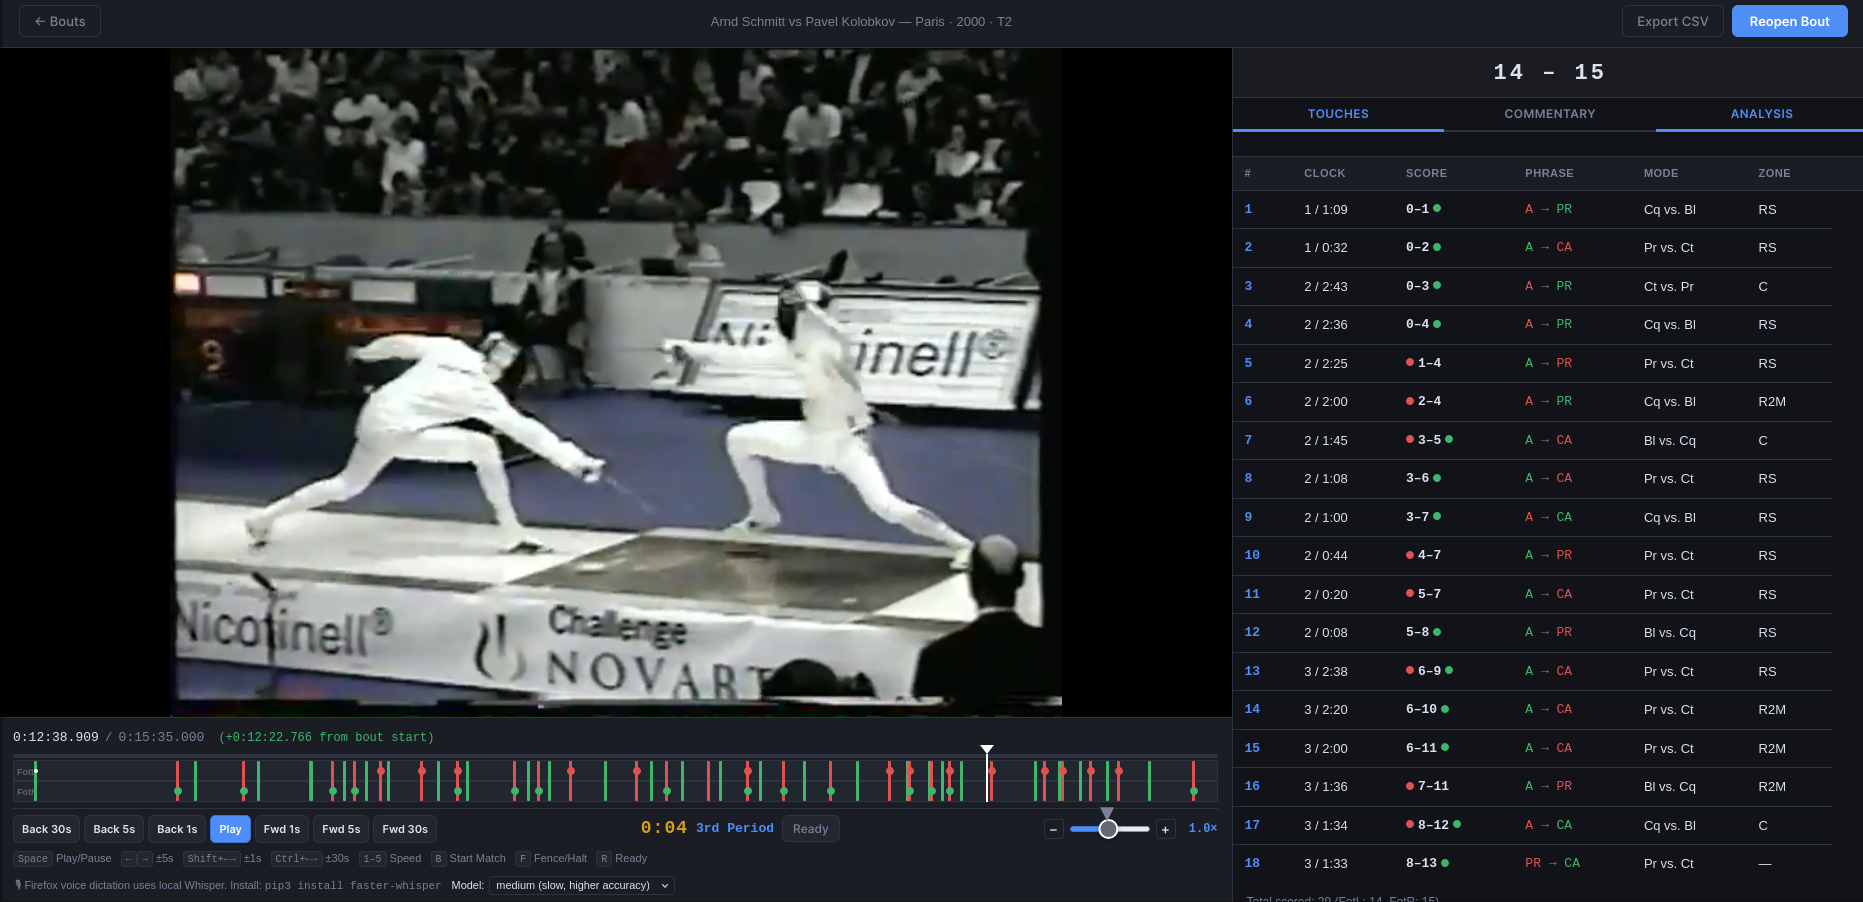Click the red marker dot beside score 5-7
Screen dimensions: 1863x902
[1410, 594]
